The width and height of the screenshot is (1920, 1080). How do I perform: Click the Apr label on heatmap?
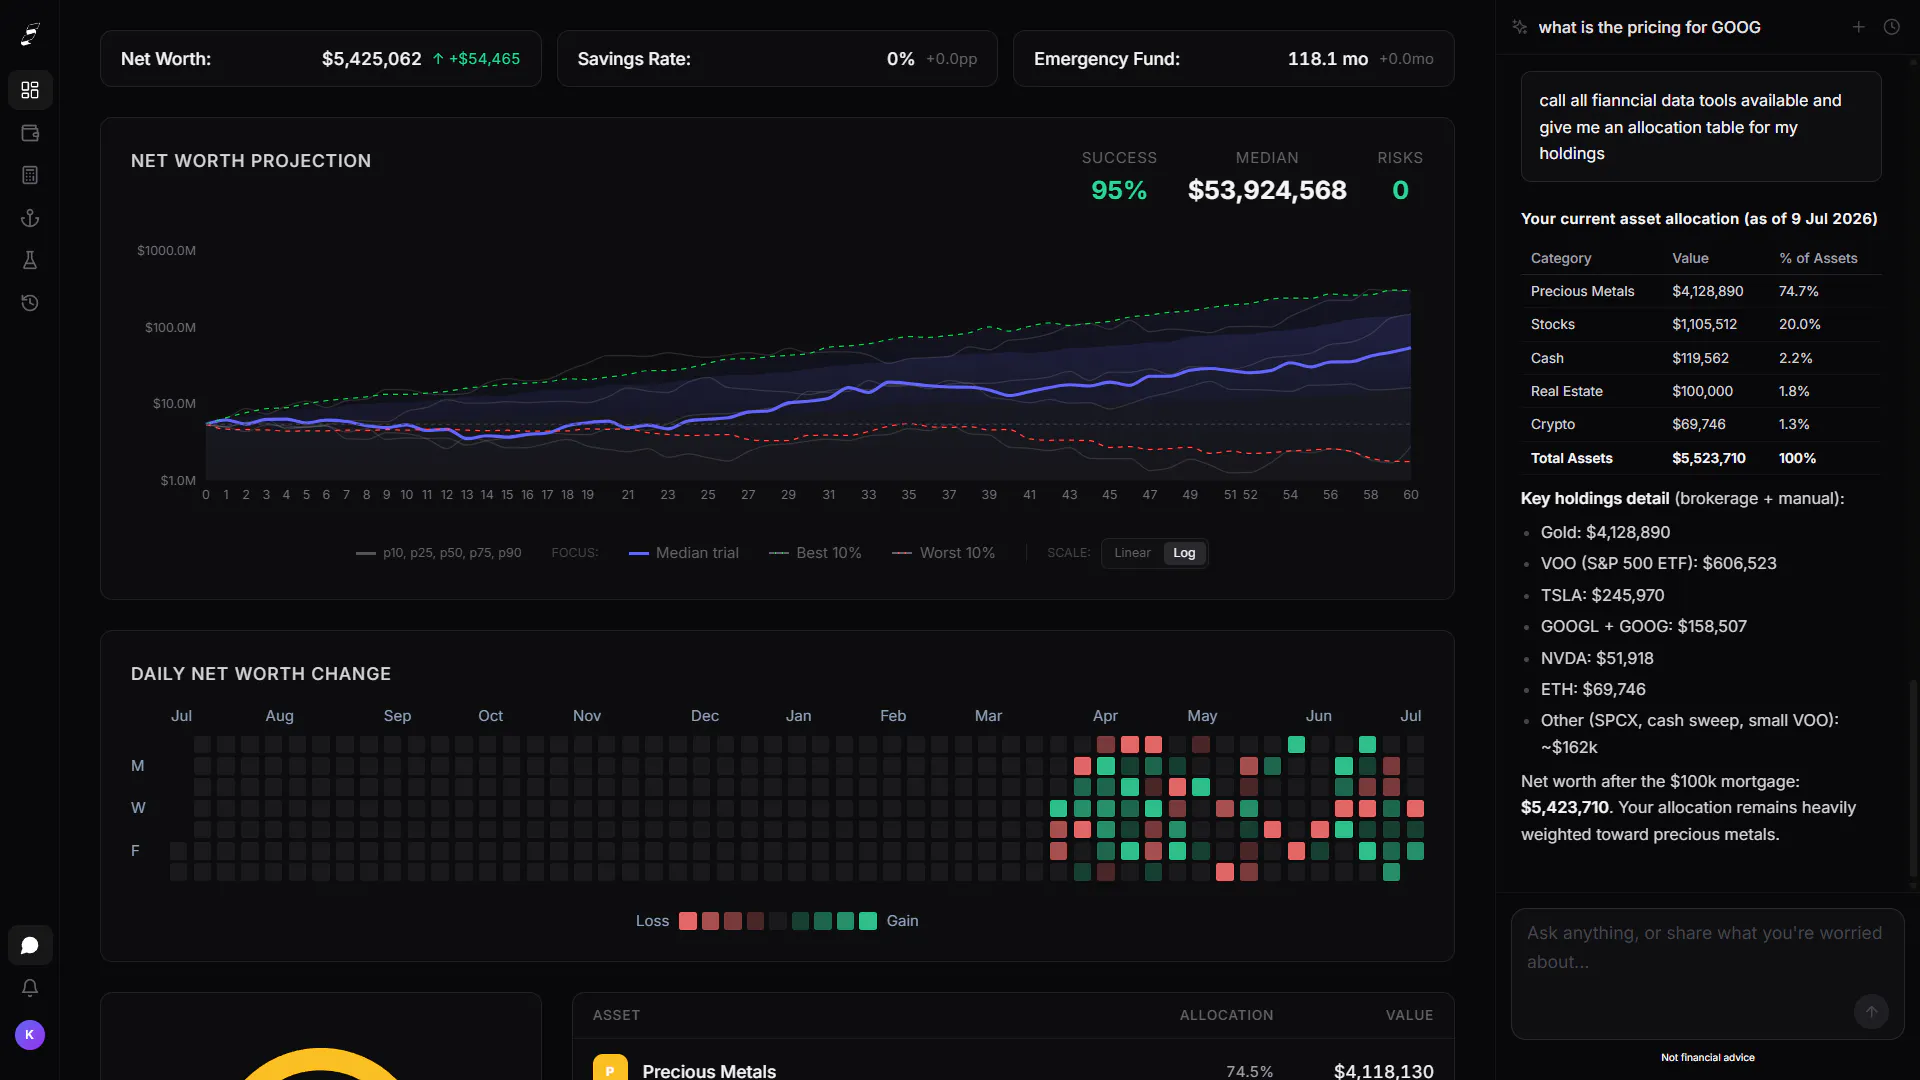(x=1105, y=716)
